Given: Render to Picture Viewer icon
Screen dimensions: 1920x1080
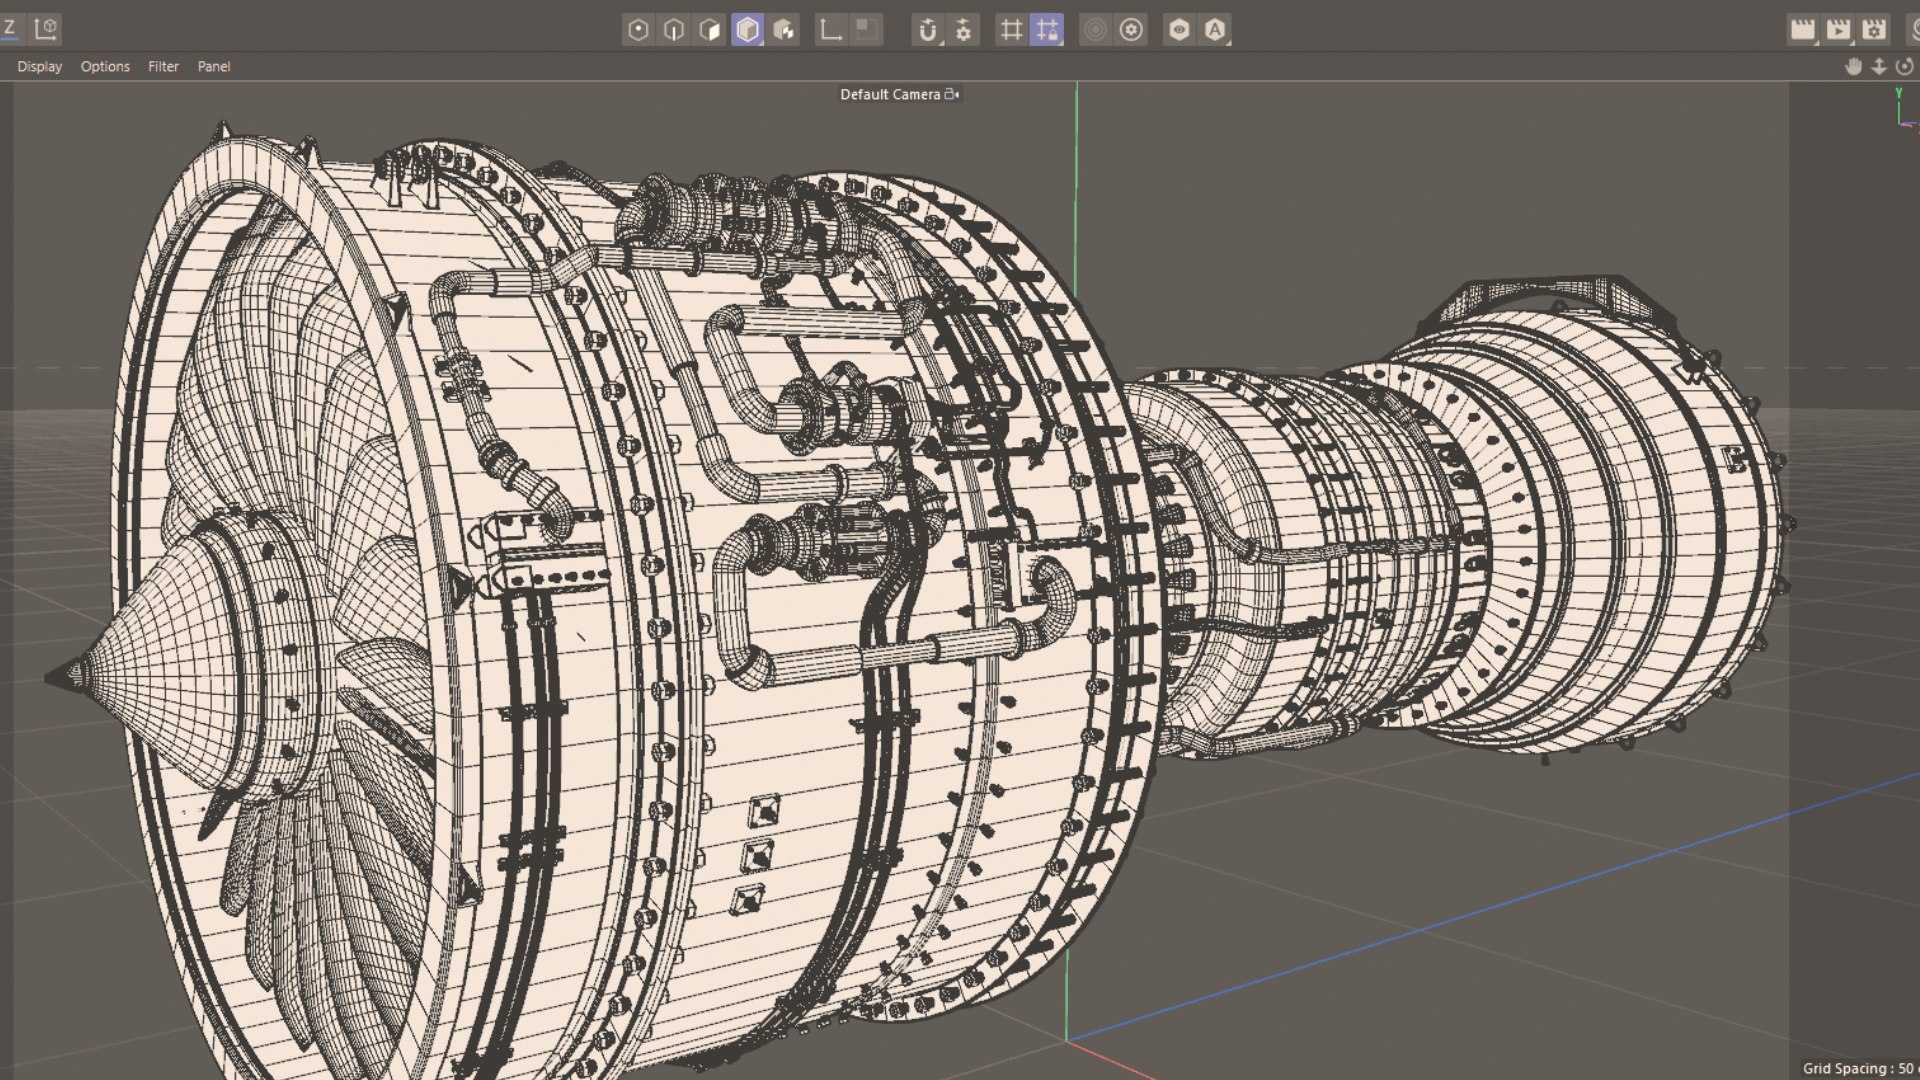Looking at the screenshot, I should point(1838,30).
